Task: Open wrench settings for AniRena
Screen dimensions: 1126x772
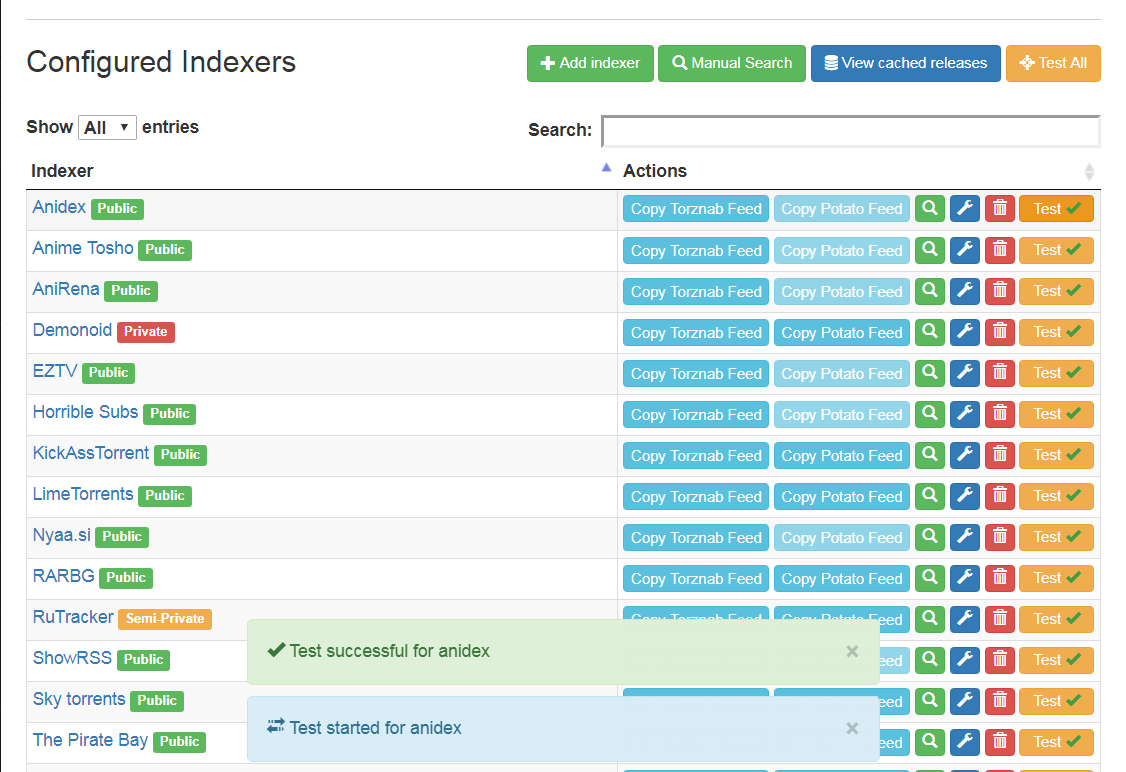Action: (x=964, y=291)
